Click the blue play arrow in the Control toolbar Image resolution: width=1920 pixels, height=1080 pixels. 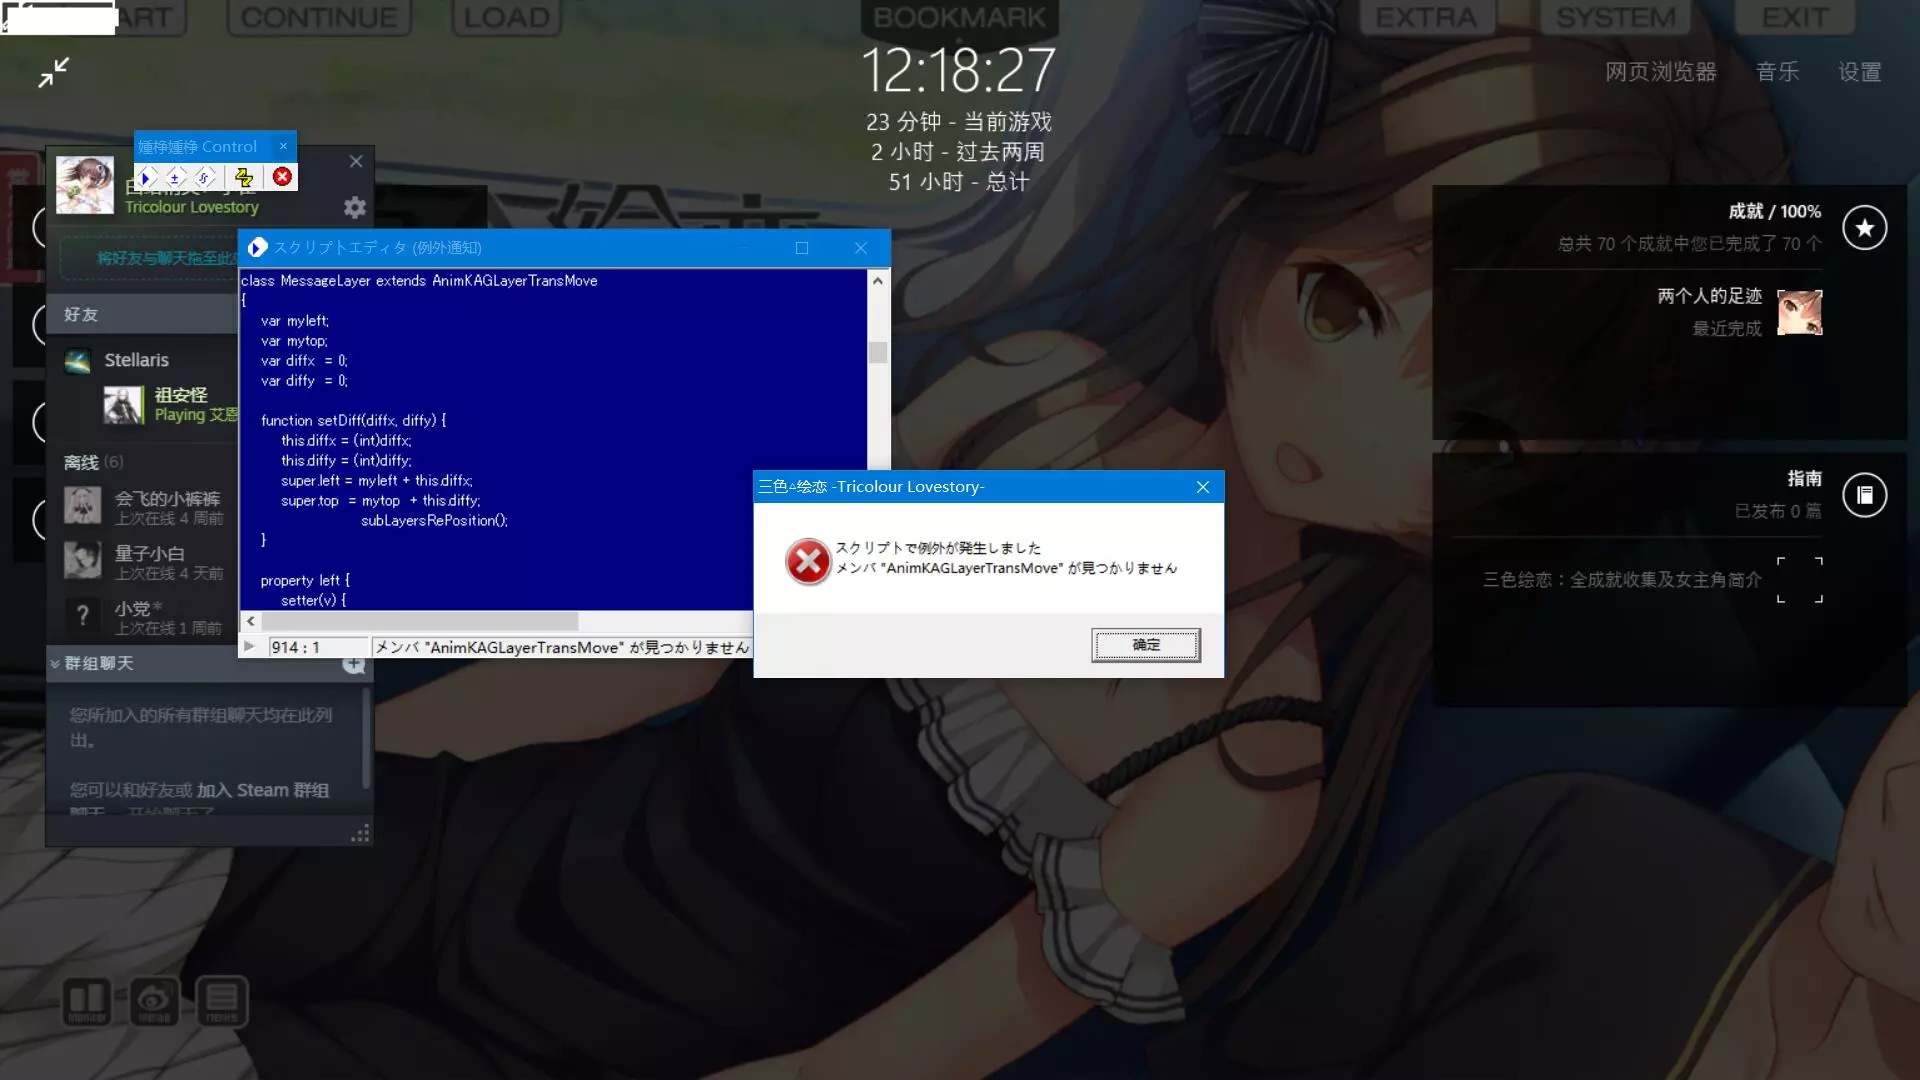pos(146,177)
